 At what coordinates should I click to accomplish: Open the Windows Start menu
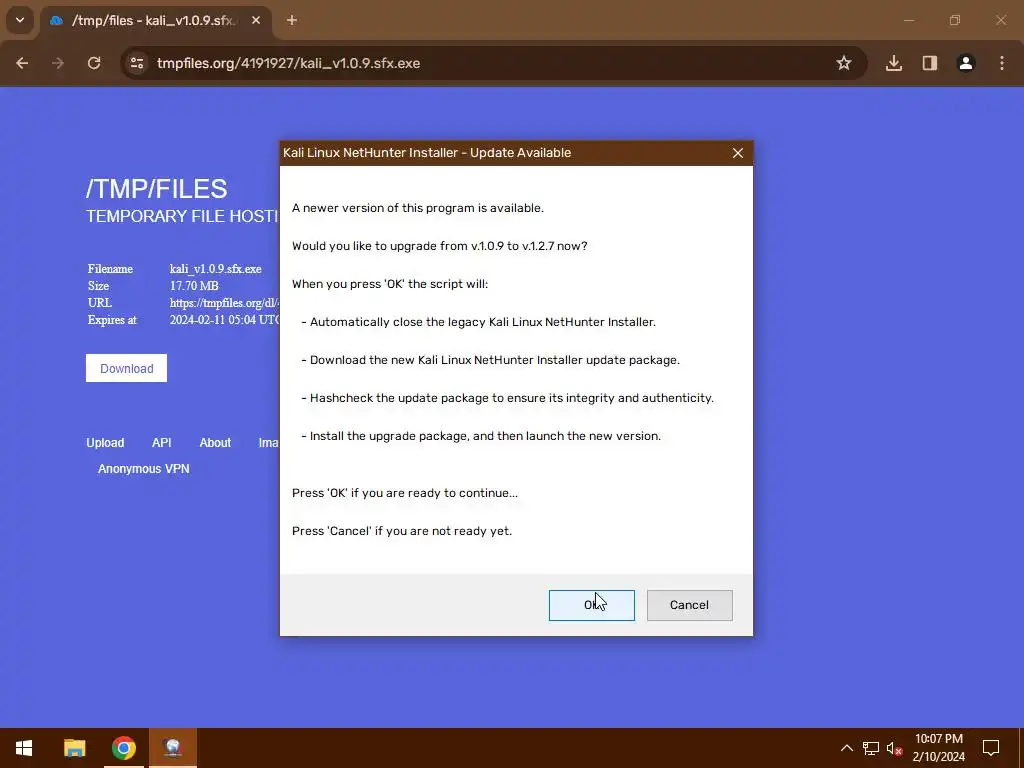tap(24, 748)
